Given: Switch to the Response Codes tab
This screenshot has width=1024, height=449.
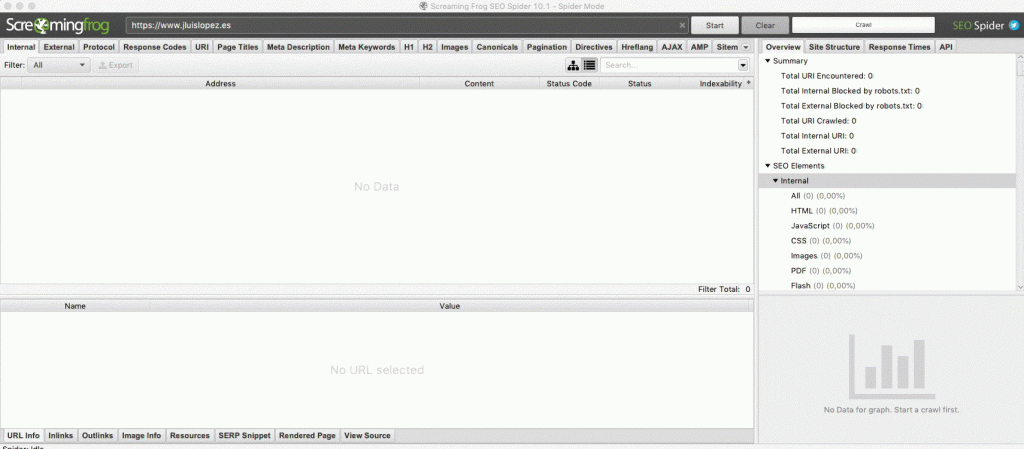Looking at the screenshot, I should [x=154, y=47].
